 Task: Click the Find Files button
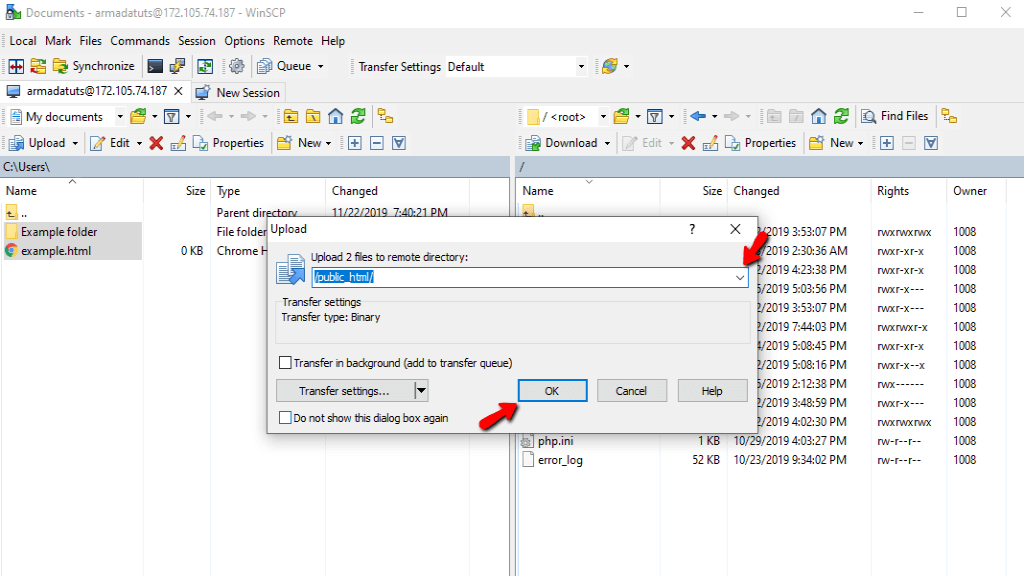click(895, 116)
